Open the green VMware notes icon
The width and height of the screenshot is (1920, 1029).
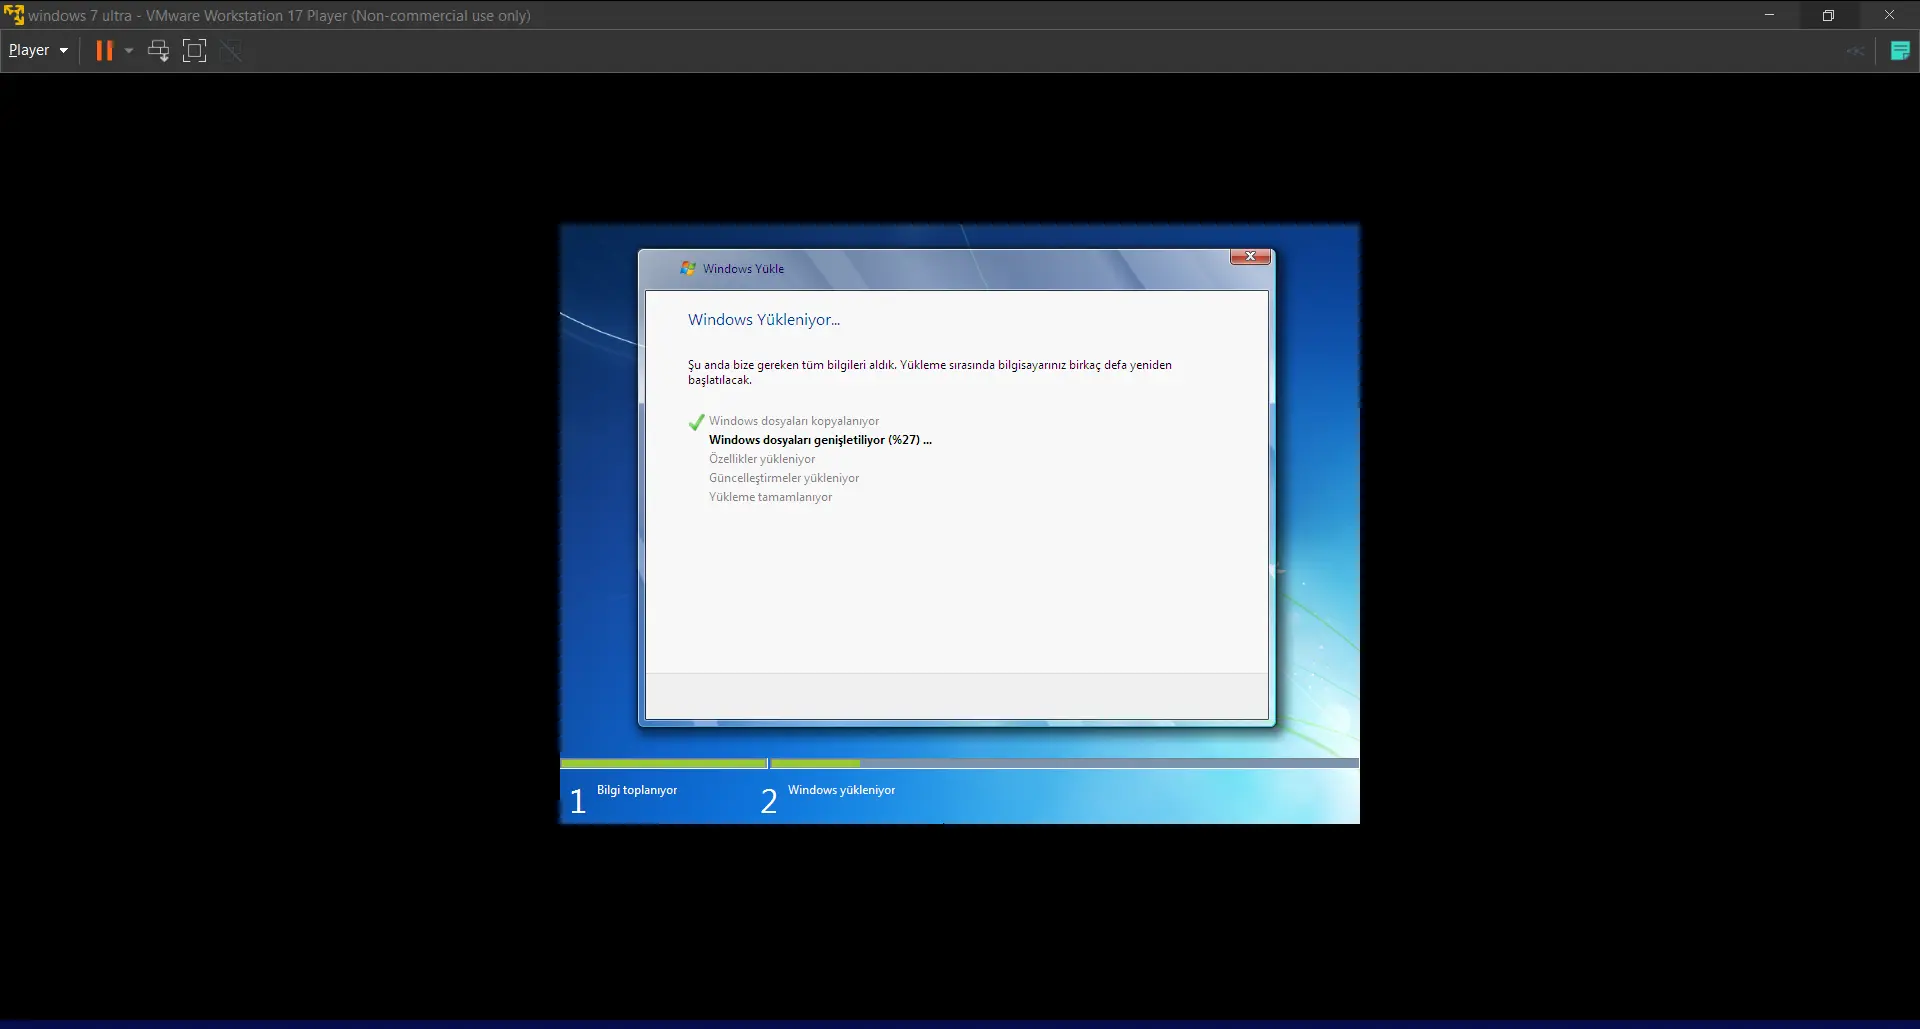pos(1900,50)
